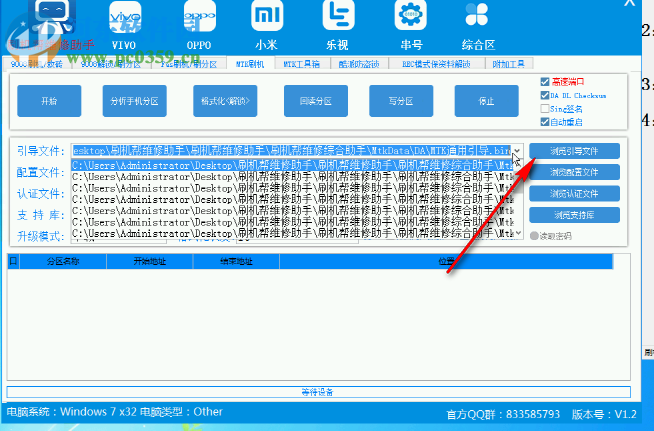Open the 附加工具 tab
The image size is (654, 431).
(508, 64)
